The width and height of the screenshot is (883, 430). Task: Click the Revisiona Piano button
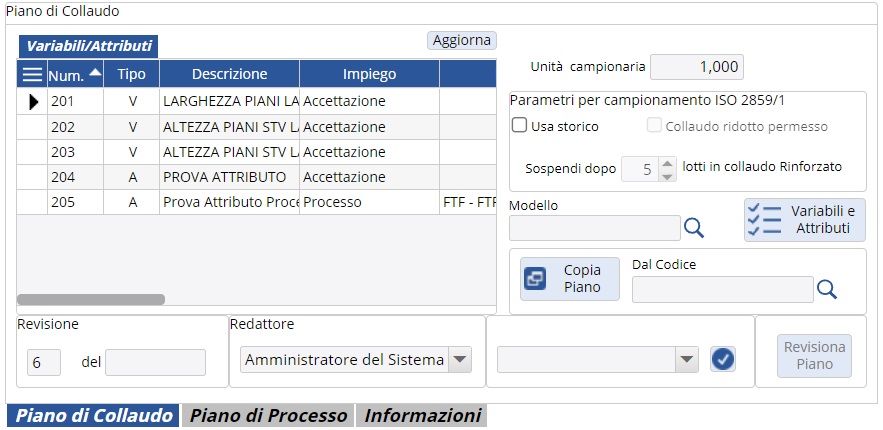point(814,356)
